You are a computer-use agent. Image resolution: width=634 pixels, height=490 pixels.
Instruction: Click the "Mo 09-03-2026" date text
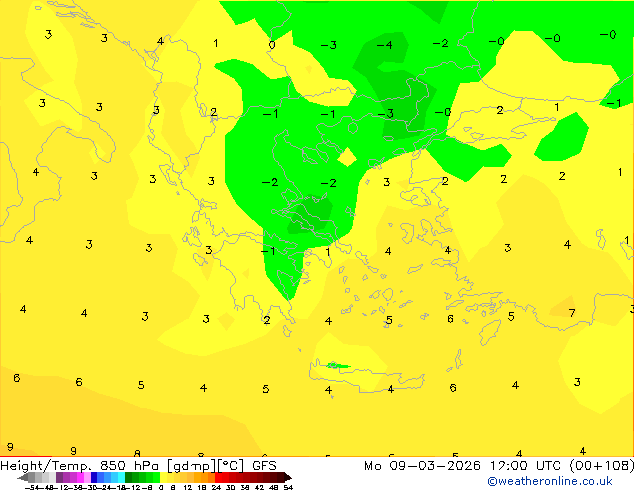point(422,466)
